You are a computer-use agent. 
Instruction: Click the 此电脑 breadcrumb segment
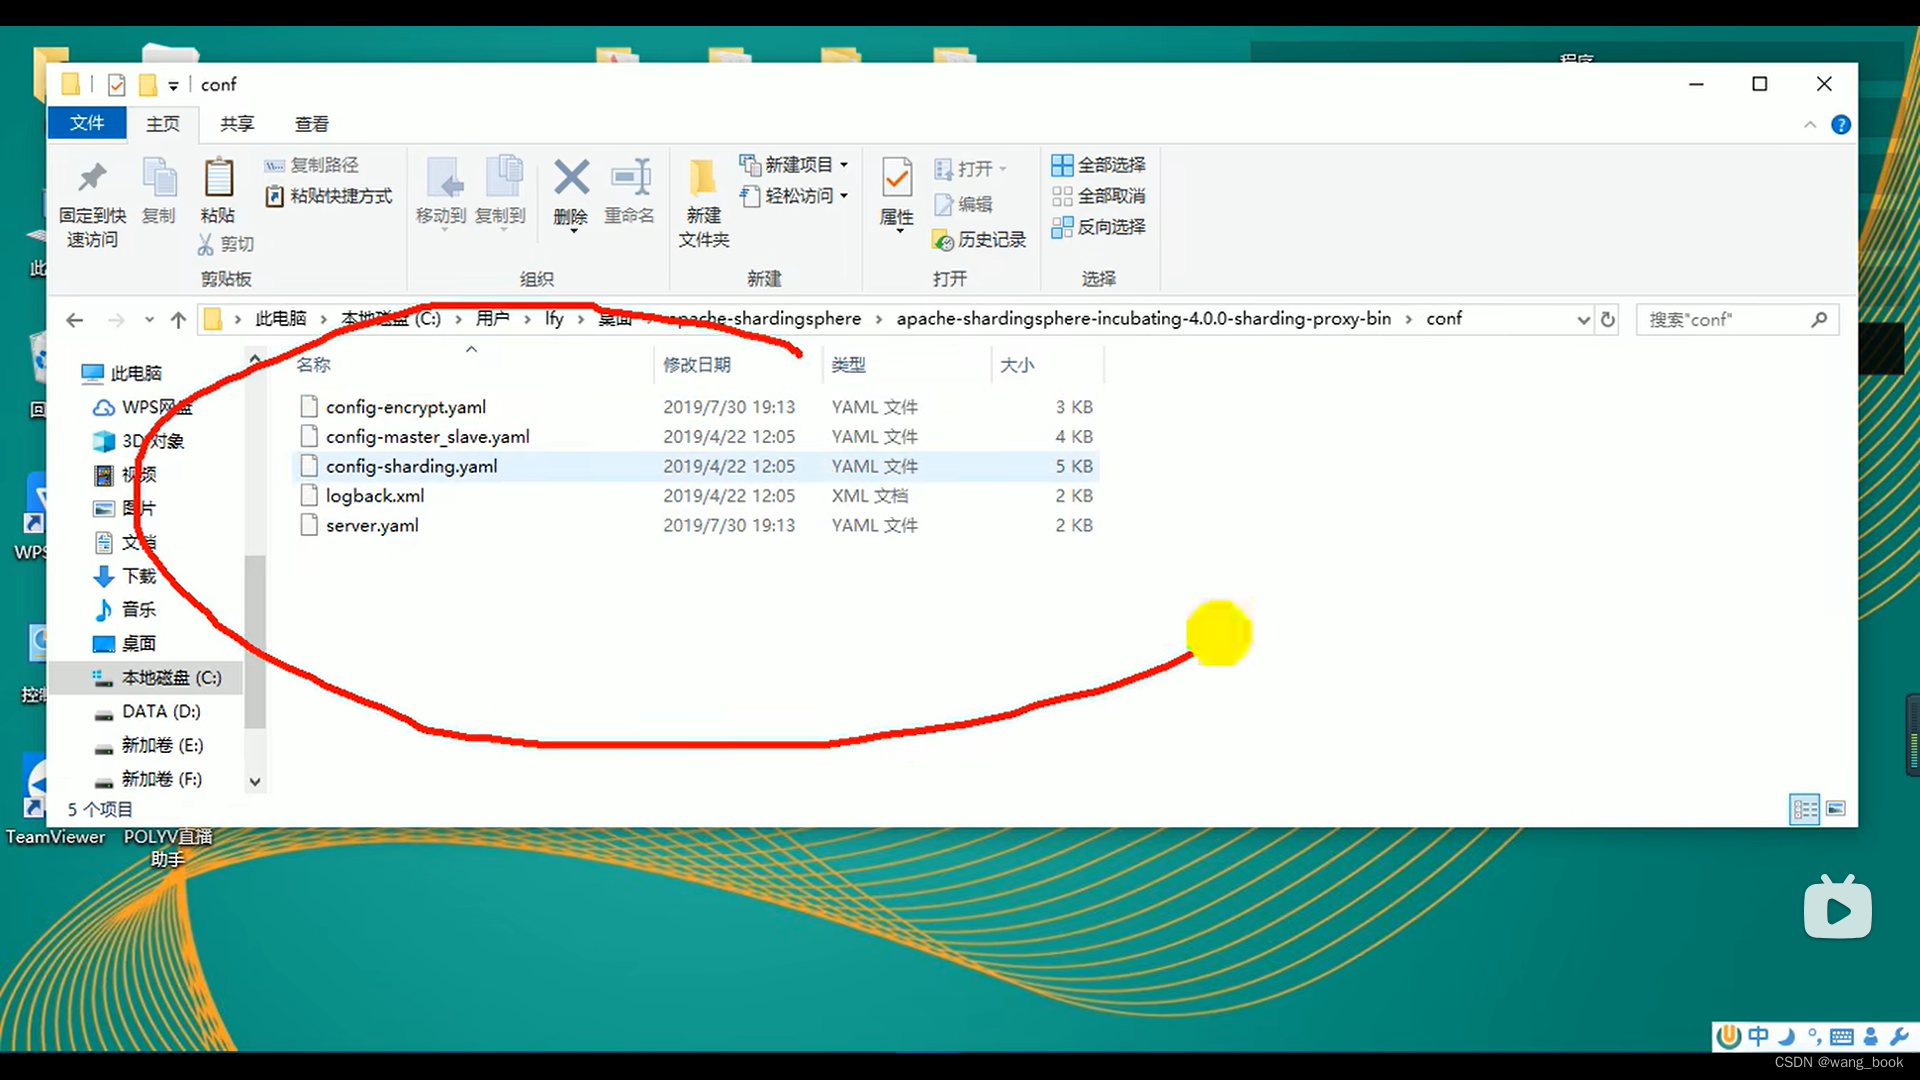pos(280,318)
